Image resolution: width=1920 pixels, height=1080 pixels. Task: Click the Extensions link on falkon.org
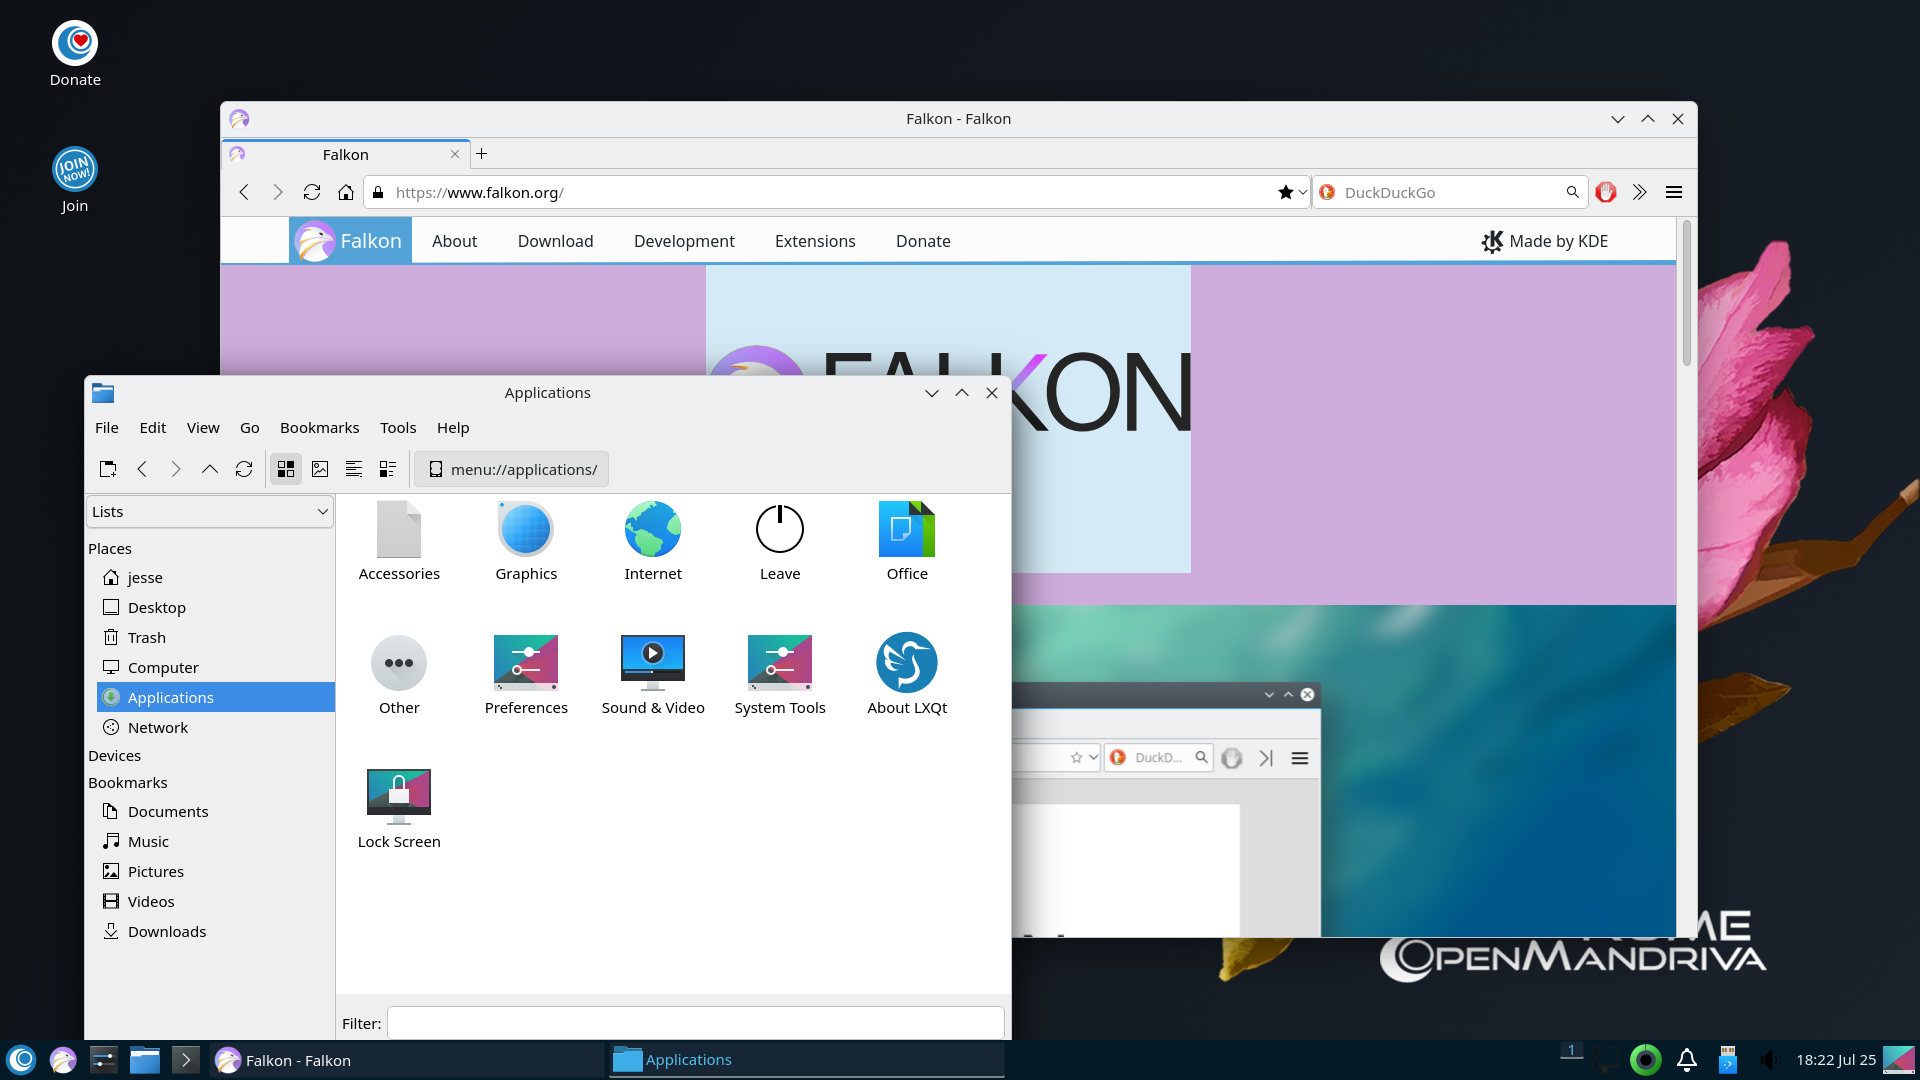click(x=815, y=241)
